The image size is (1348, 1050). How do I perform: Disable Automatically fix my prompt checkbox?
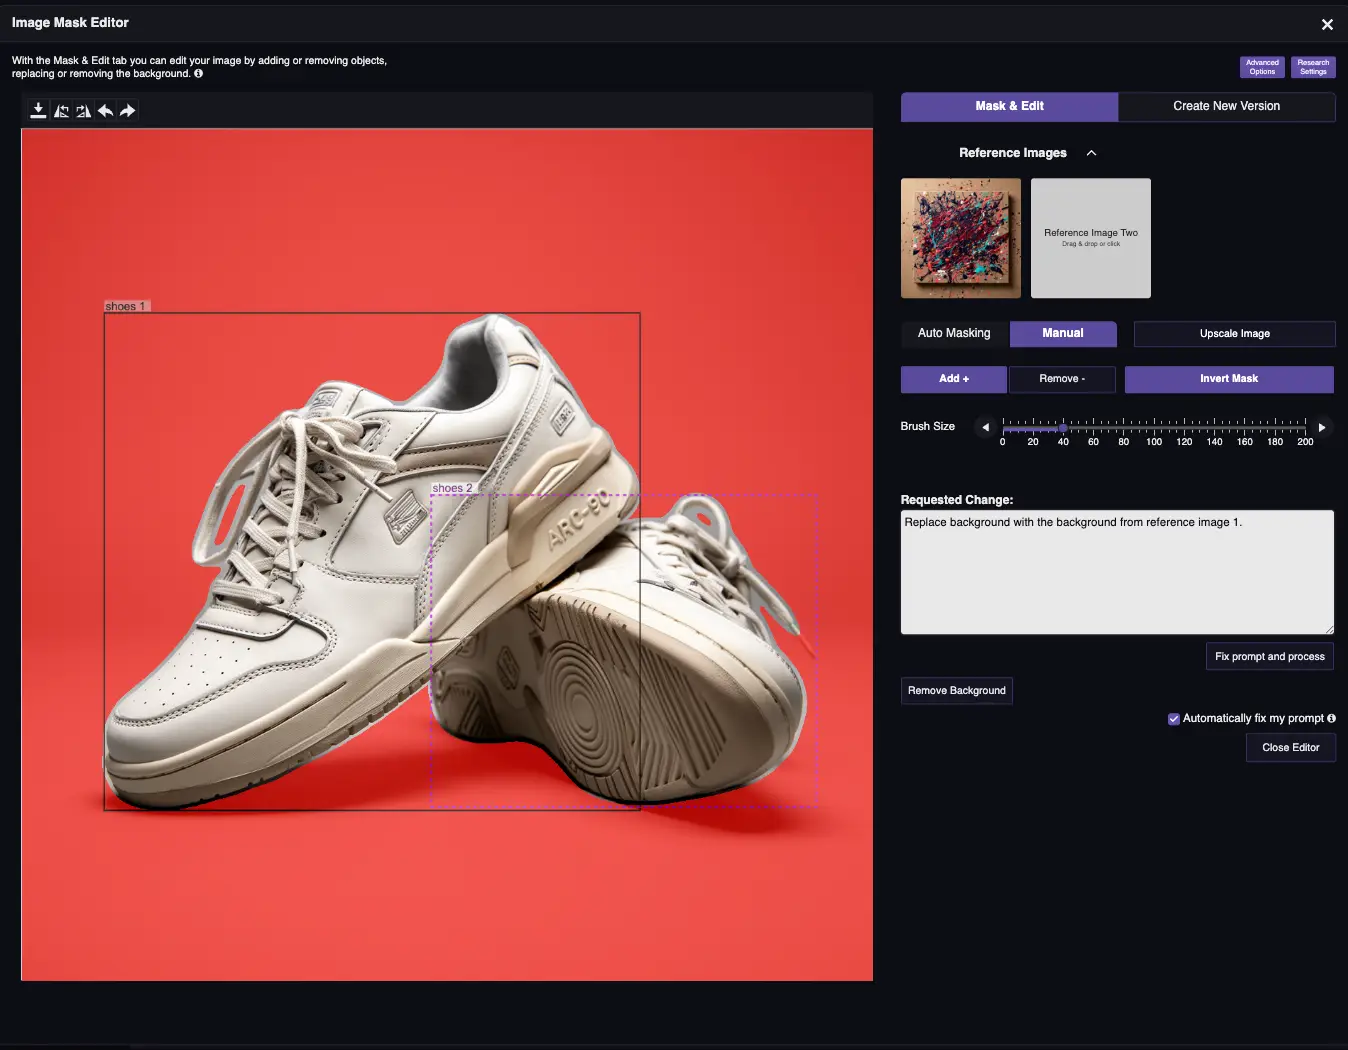[1174, 719]
